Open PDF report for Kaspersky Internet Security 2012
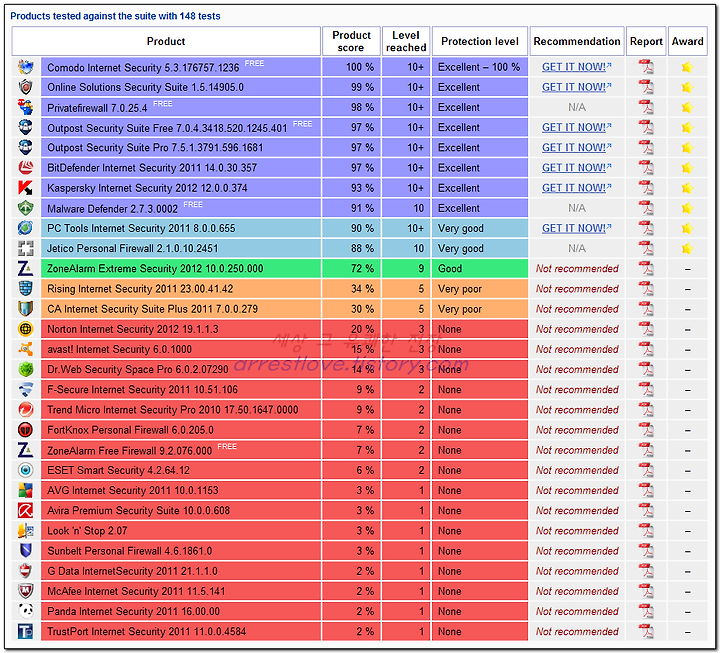This screenshot has height=653, width=720. (x=646, y=188)
